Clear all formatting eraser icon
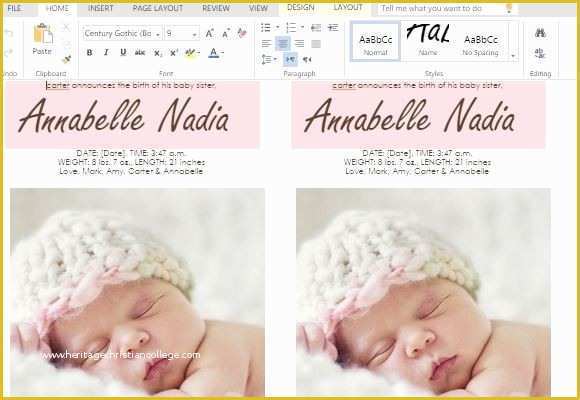The height and width of the screenshot is (400, 580). pos(242,33)
